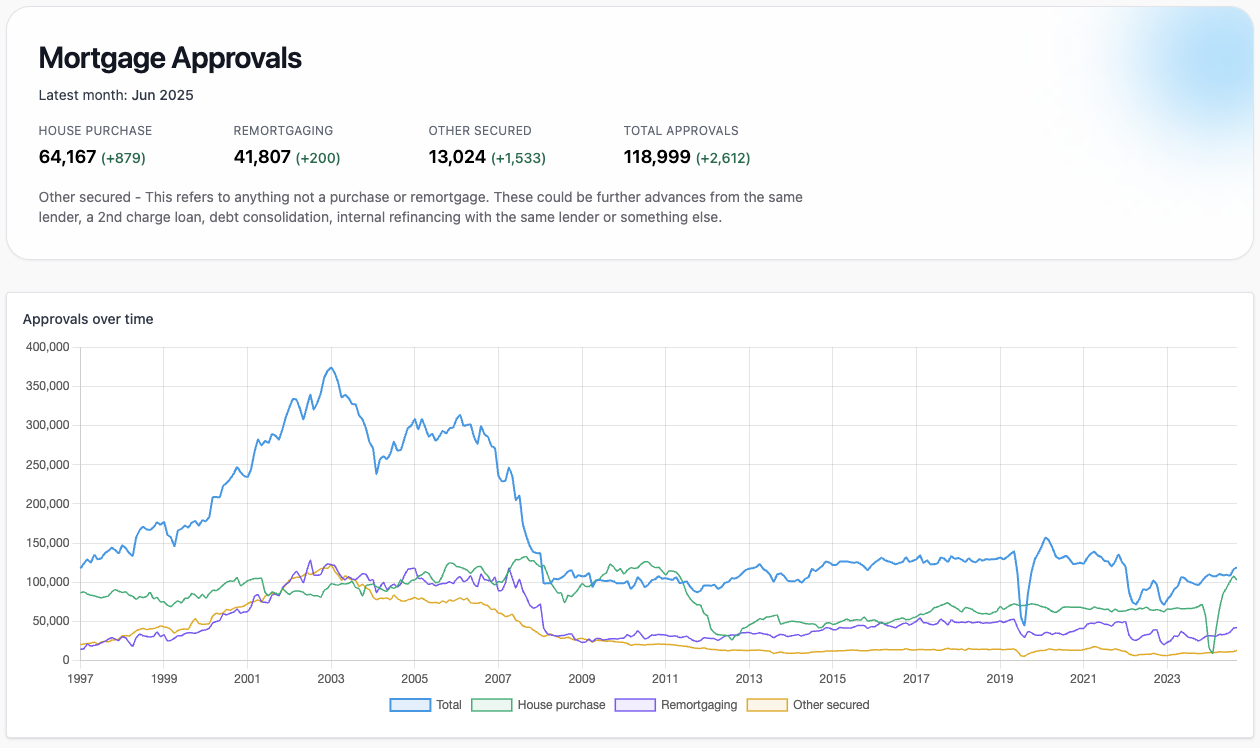Click the 2003 x-axis label
1260x748 pixels.
331,679
